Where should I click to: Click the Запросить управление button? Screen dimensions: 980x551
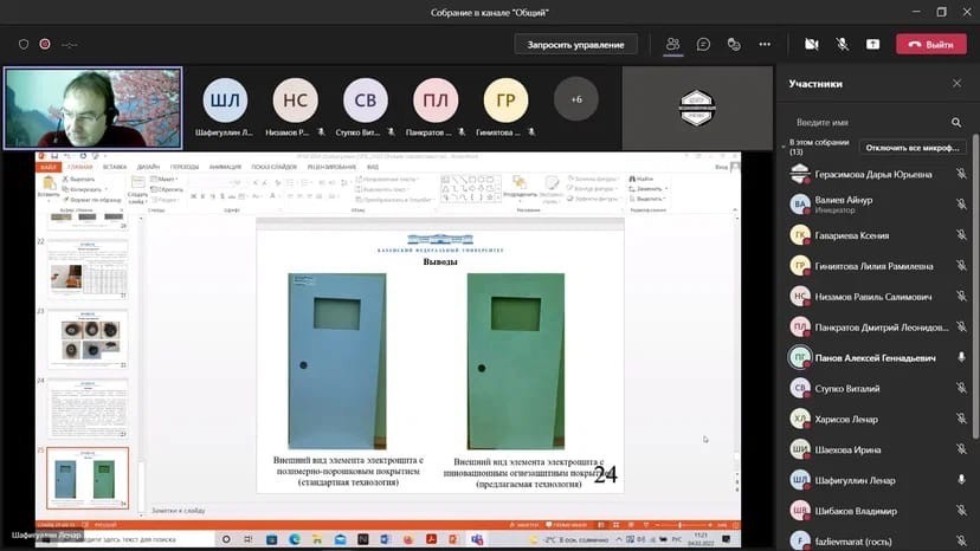click(576, 44)
